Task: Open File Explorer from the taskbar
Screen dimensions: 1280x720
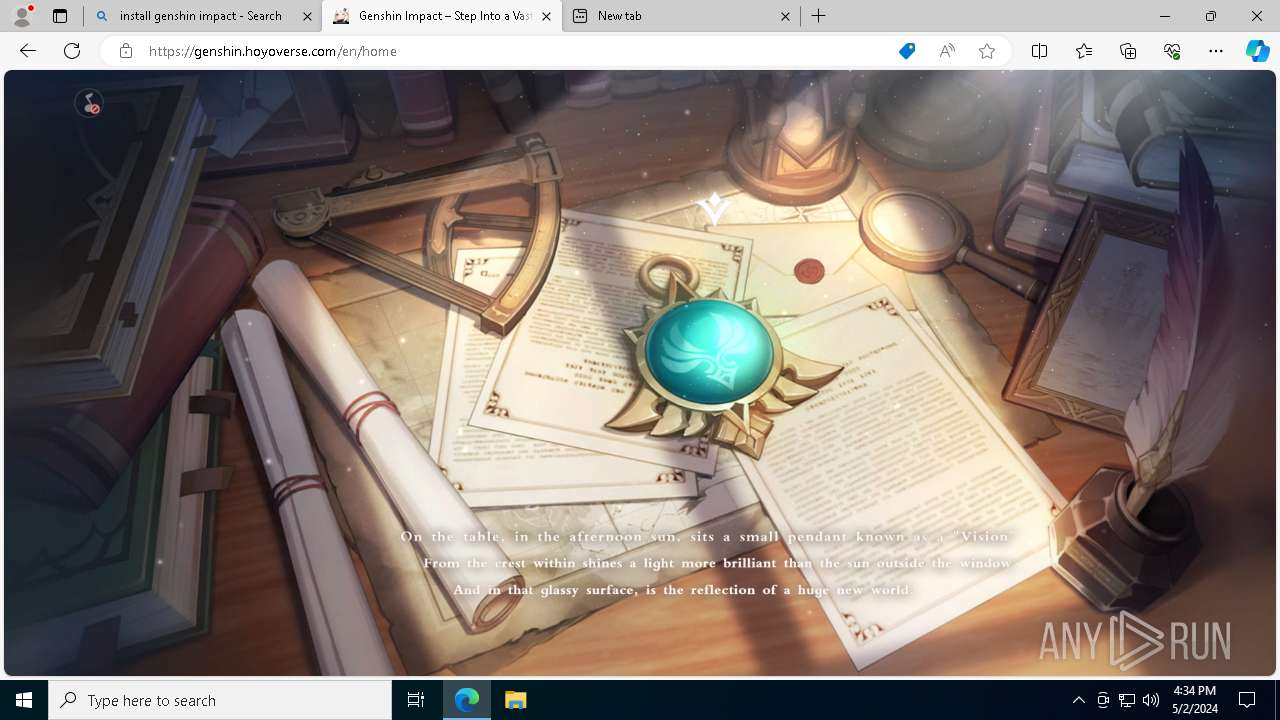Action: pyautogui.click(x=515, y=700)
